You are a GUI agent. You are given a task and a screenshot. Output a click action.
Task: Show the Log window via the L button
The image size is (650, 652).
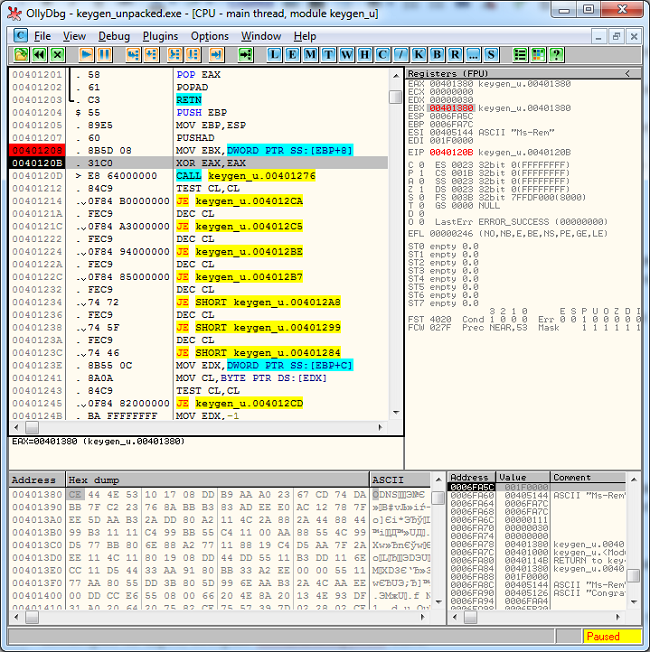point(274,54)
